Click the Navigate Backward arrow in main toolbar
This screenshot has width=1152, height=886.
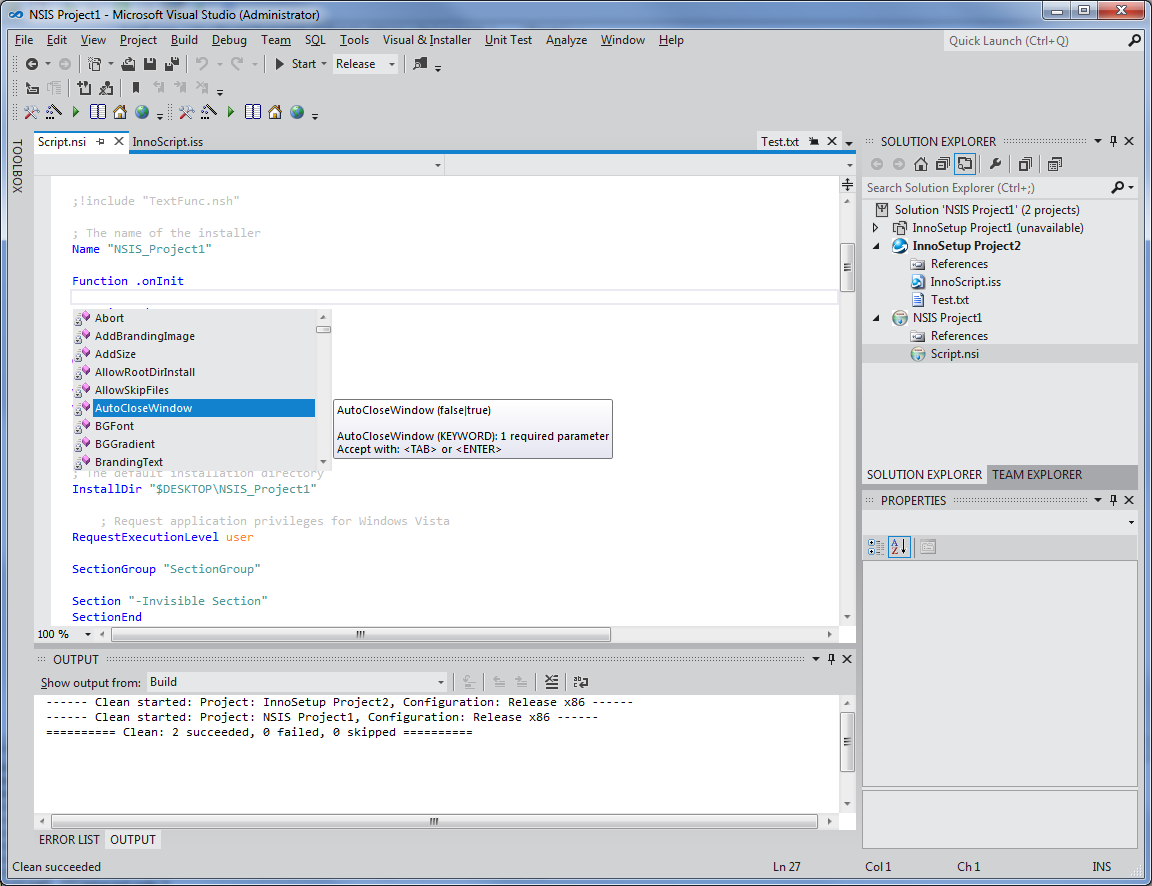[32, 65]
